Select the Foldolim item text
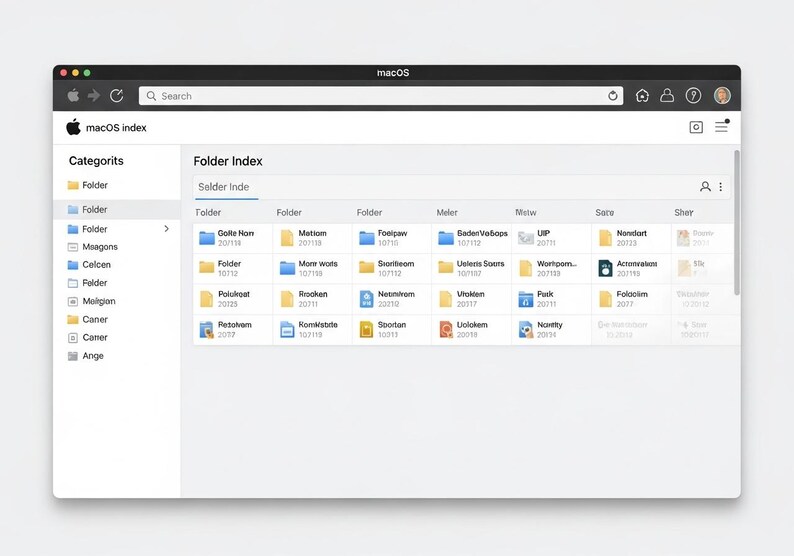This screenshot has height=556, width=794. click(631, 294)
